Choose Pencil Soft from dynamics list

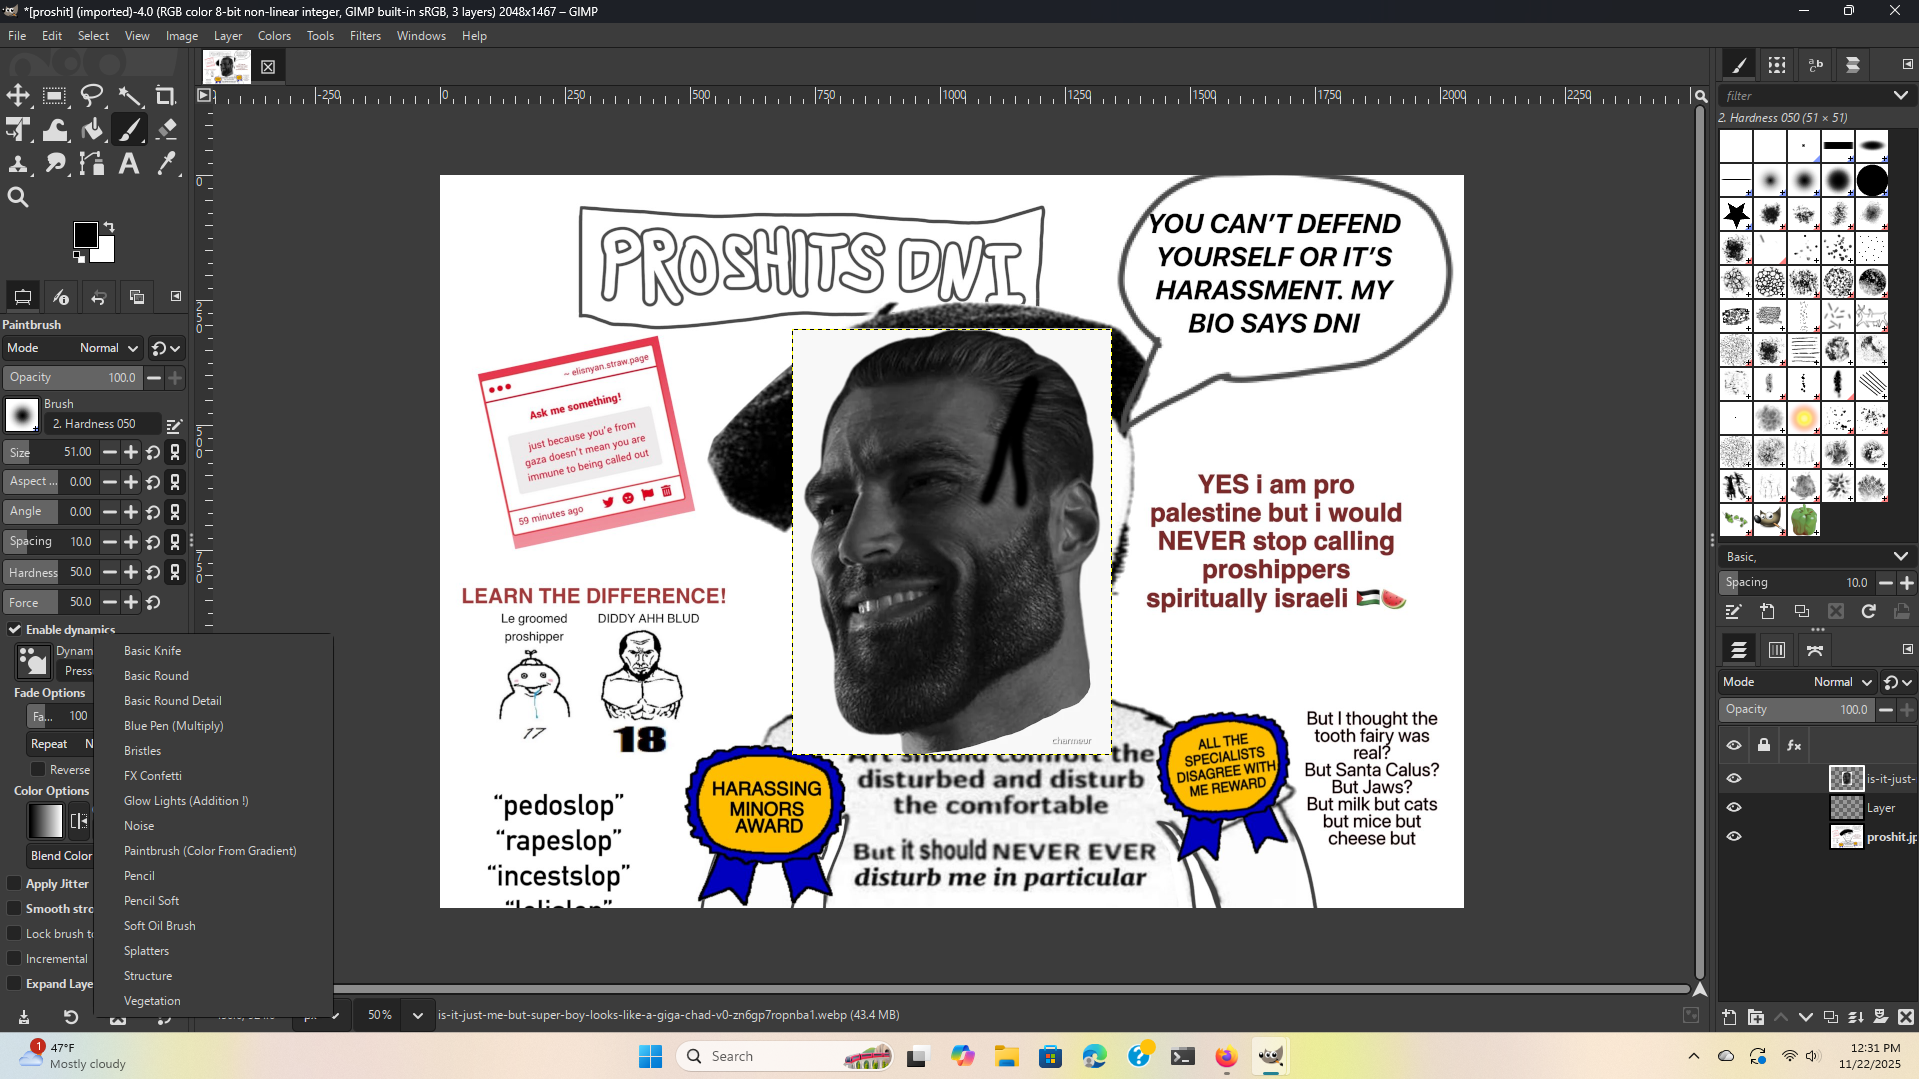(152, 901)
